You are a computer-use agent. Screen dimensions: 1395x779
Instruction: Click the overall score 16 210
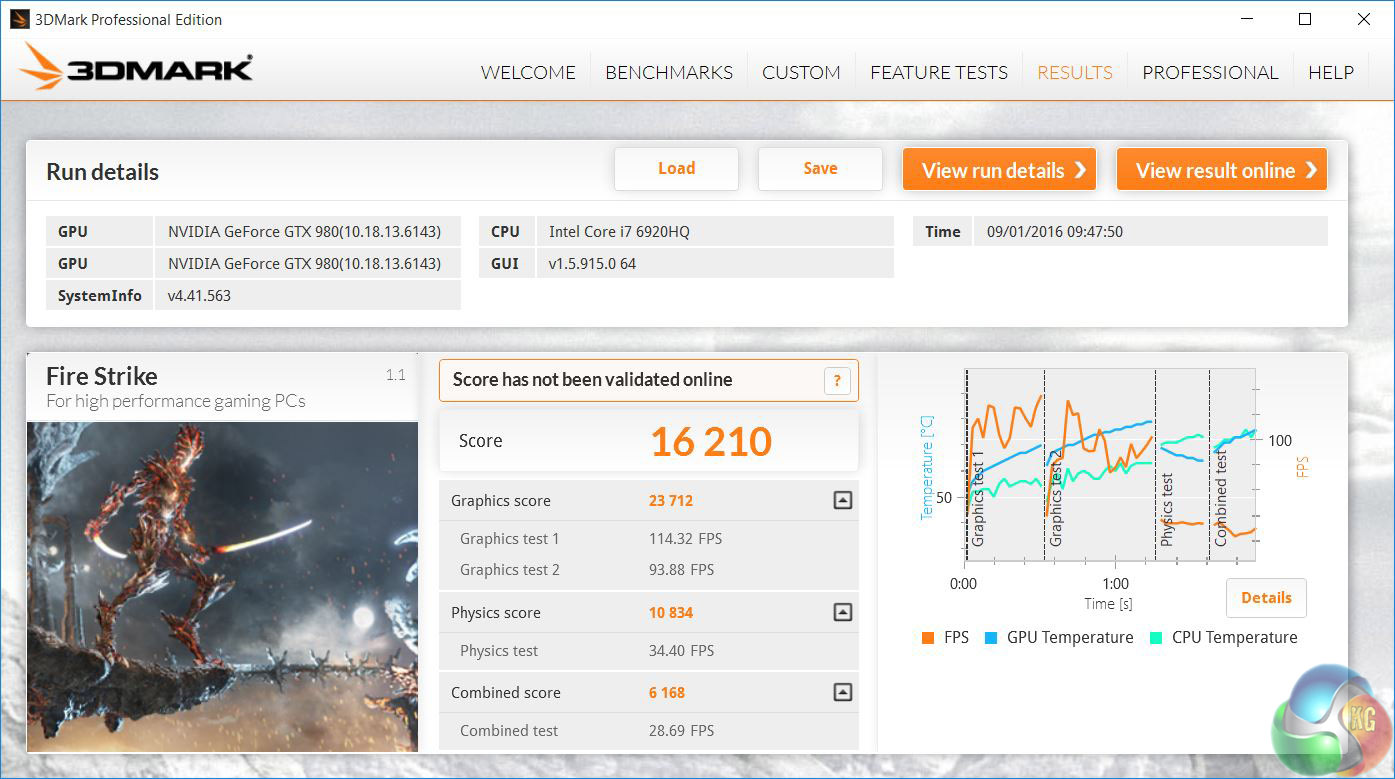coord(711,441)
